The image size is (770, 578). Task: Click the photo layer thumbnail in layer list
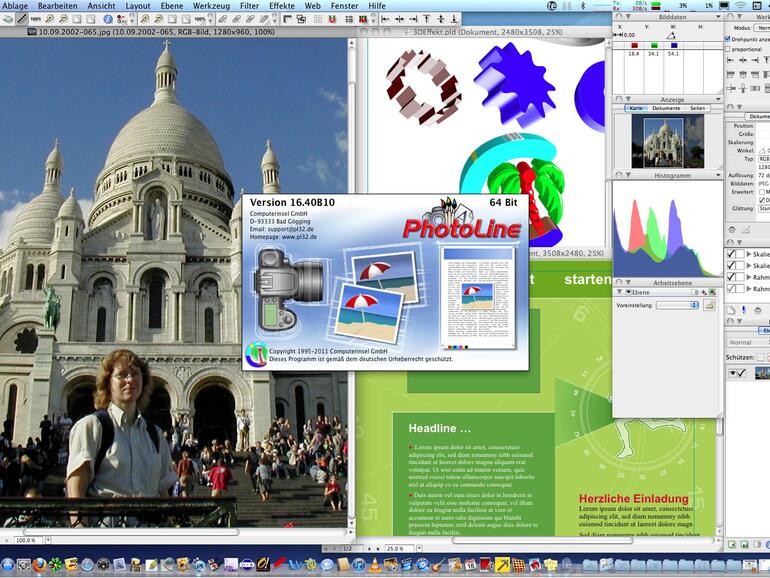coord(763,373)
